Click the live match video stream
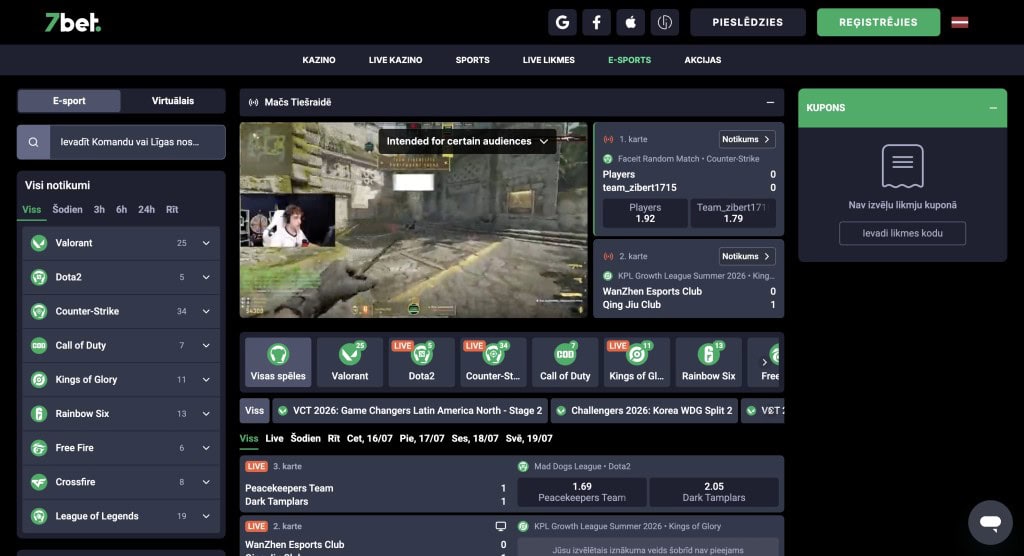Viewport: 1024px width, 556px height. tap(413, 220)
